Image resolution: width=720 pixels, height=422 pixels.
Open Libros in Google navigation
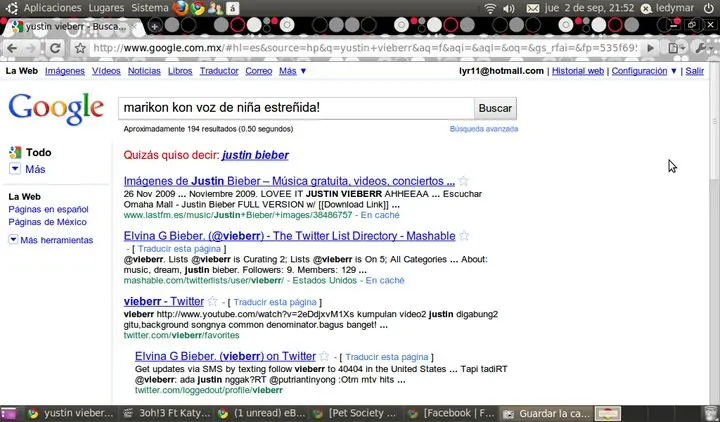pyautogui.click(x=180, y=71)
